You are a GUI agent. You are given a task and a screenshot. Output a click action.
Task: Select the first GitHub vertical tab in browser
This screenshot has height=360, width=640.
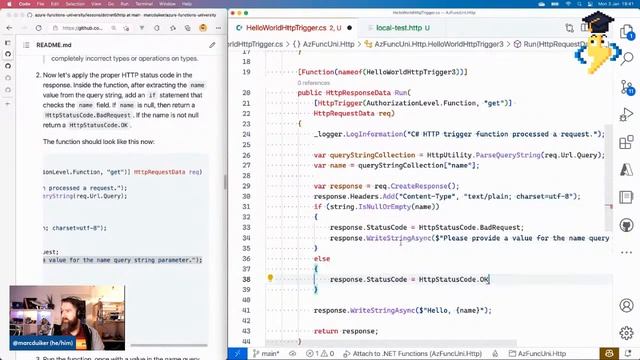[x=8, y=54]
